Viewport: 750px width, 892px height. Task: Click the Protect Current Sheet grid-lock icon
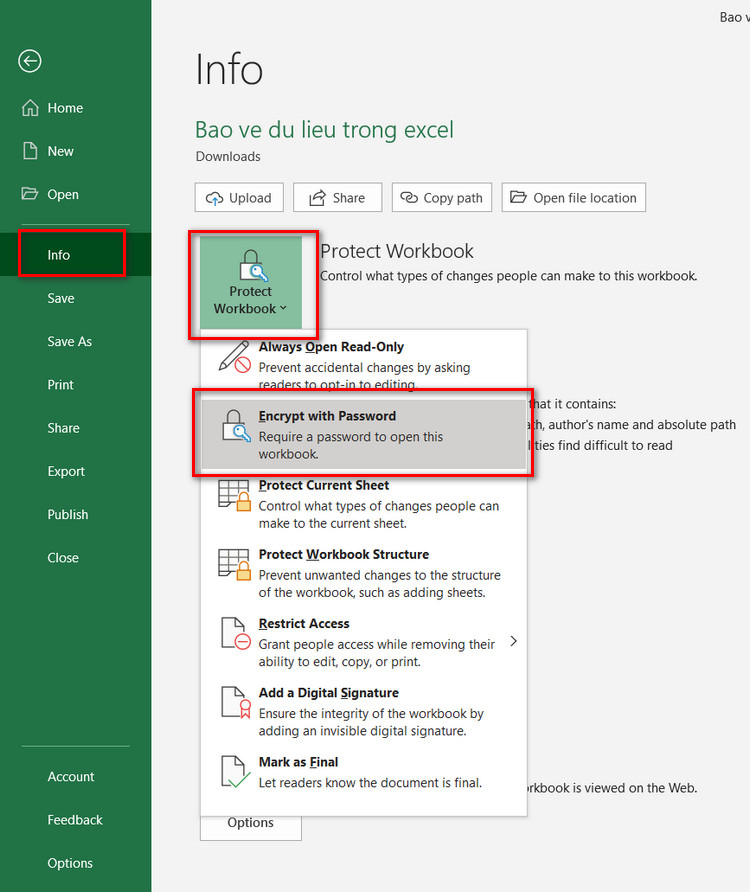click(x=234, y=495)
